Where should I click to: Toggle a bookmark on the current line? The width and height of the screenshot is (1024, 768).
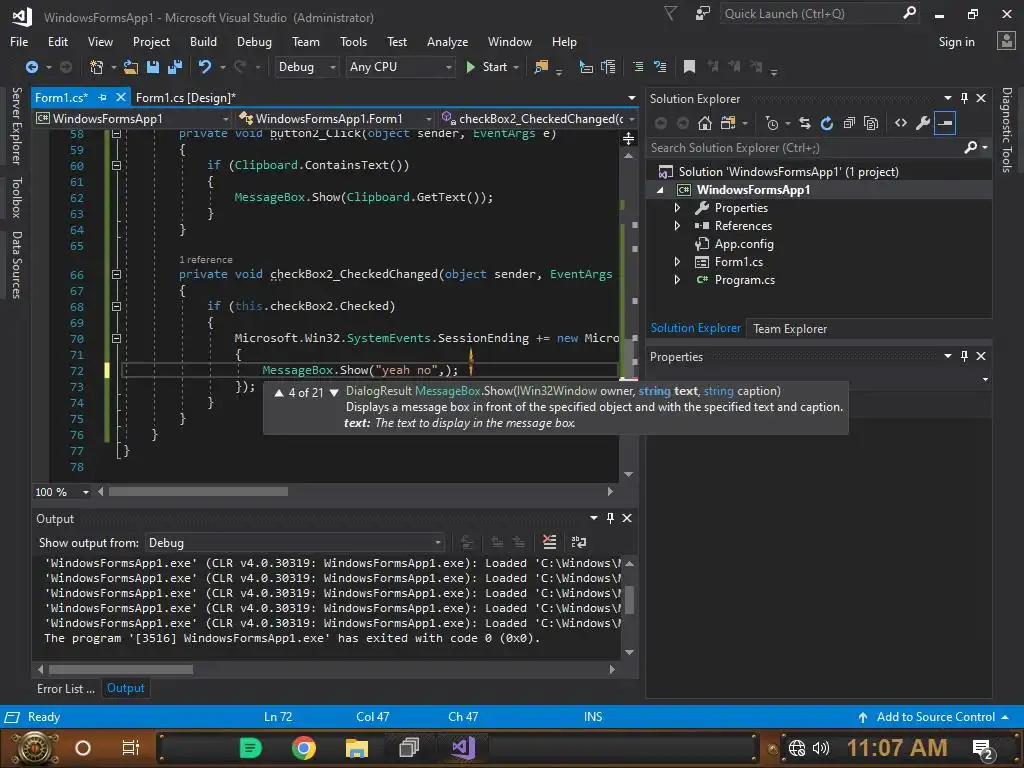689,67
